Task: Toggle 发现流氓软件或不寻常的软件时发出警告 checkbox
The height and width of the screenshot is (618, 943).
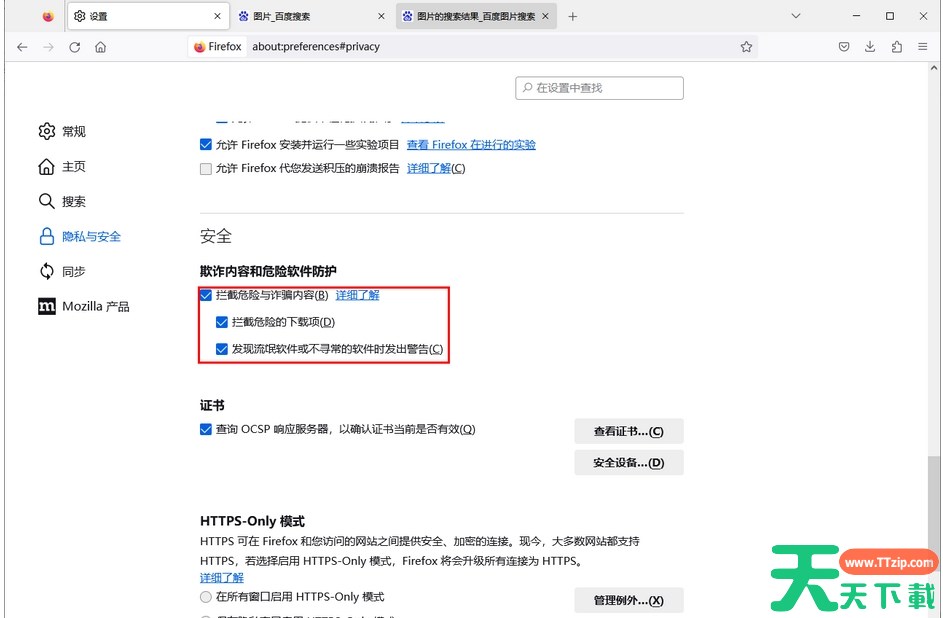Action: [222, 349]
